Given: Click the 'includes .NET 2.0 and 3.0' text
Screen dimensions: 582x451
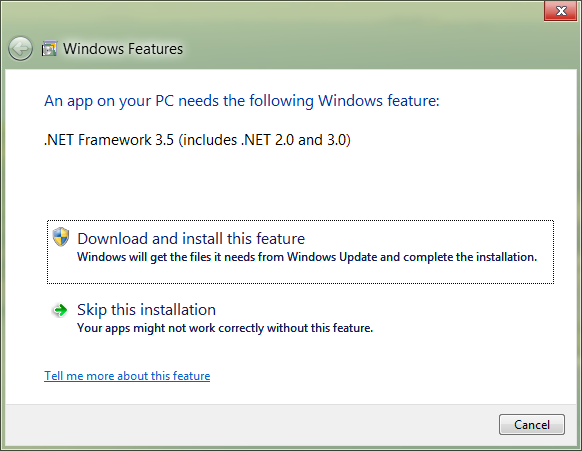Looking at the screenshot, I should point(265,140).
